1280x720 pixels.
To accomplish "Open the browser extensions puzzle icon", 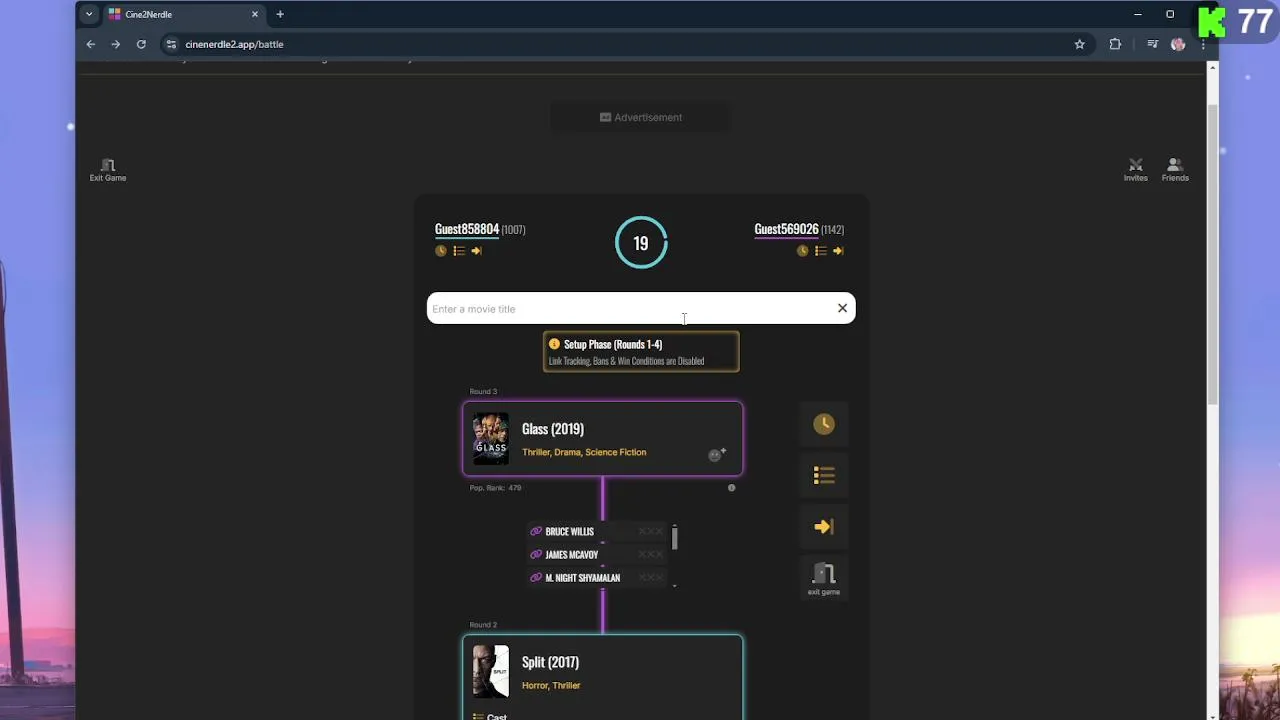I will coord(1115,44).
